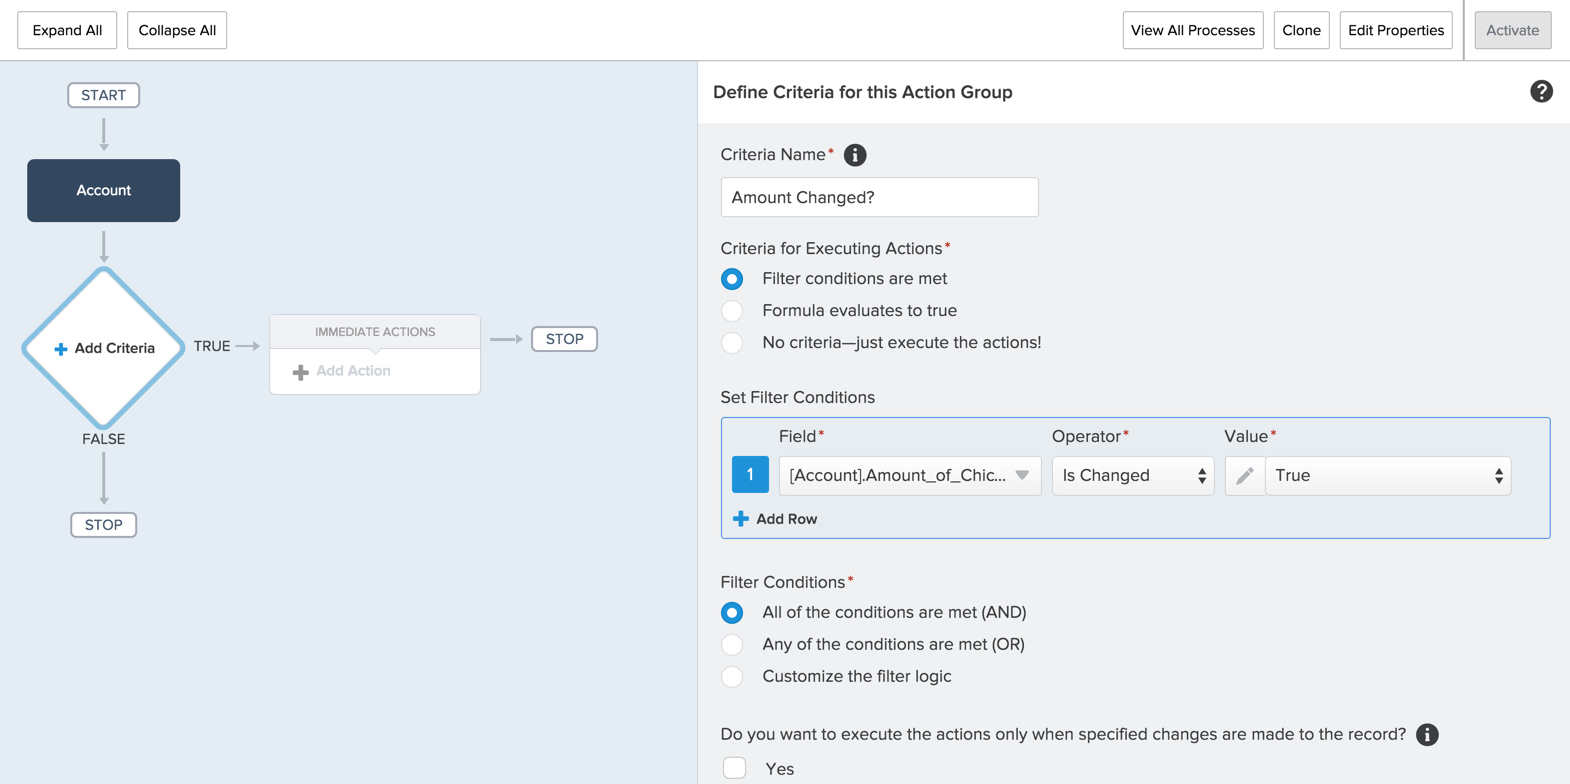Click the Expand All button
This screenshot has width=1570, height=784.
click(67, 30)
